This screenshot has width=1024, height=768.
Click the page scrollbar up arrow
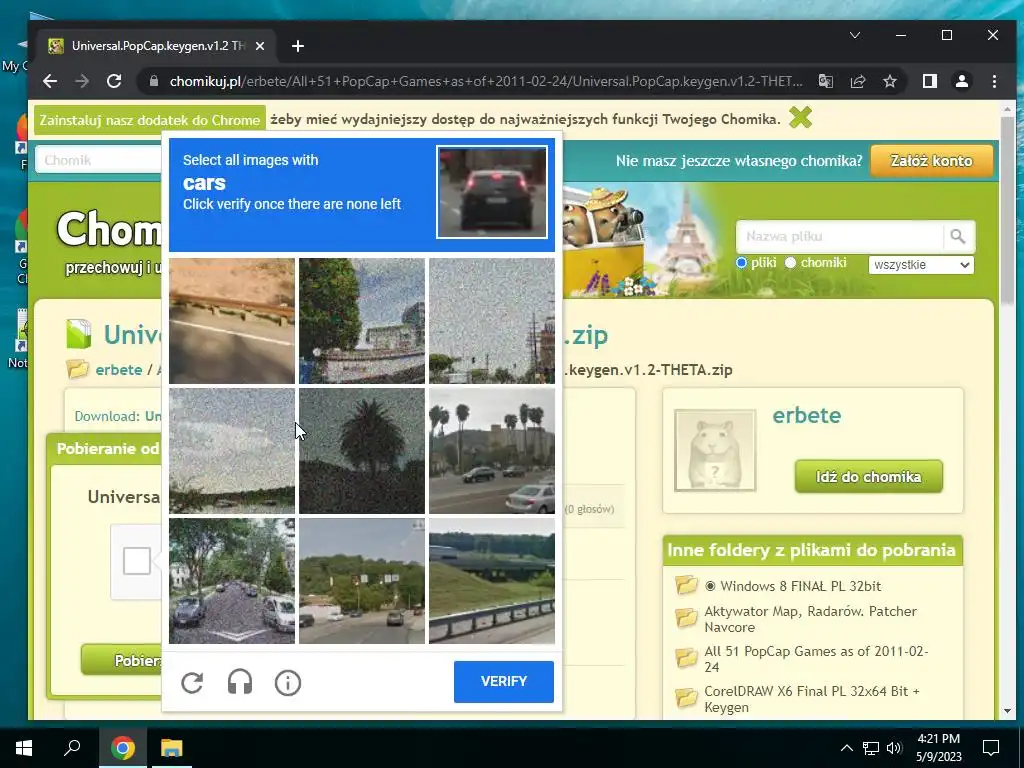[x=1007, y=110]
